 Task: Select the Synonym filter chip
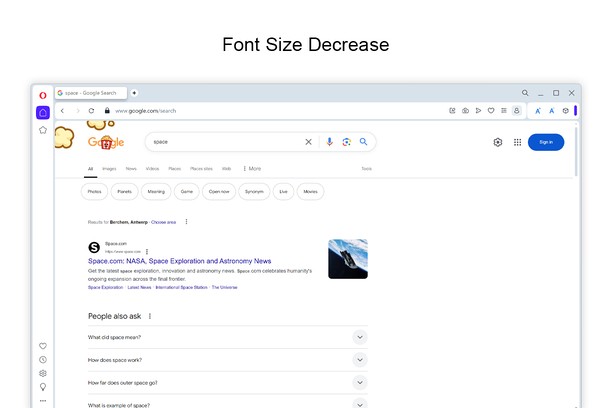coord(254,192)
